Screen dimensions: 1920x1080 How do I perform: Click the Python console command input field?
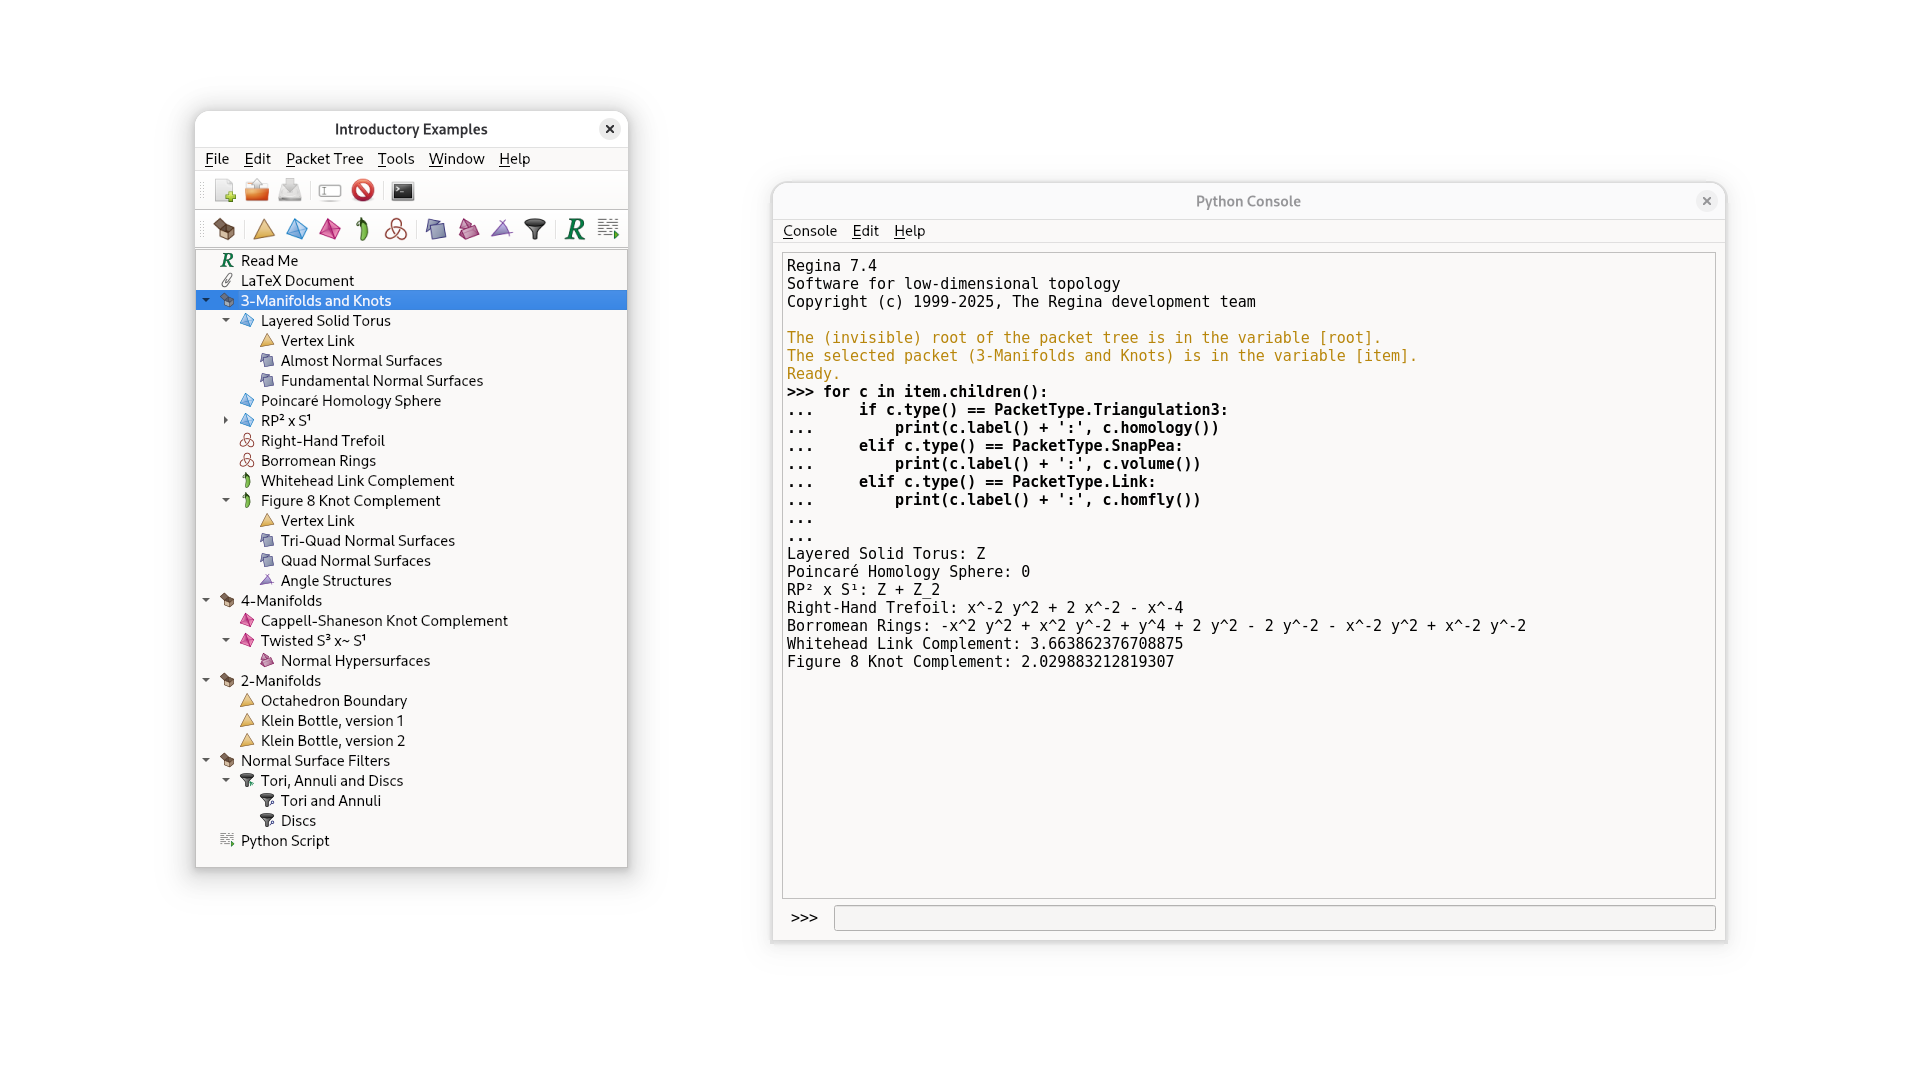(x=1274, y=918)
